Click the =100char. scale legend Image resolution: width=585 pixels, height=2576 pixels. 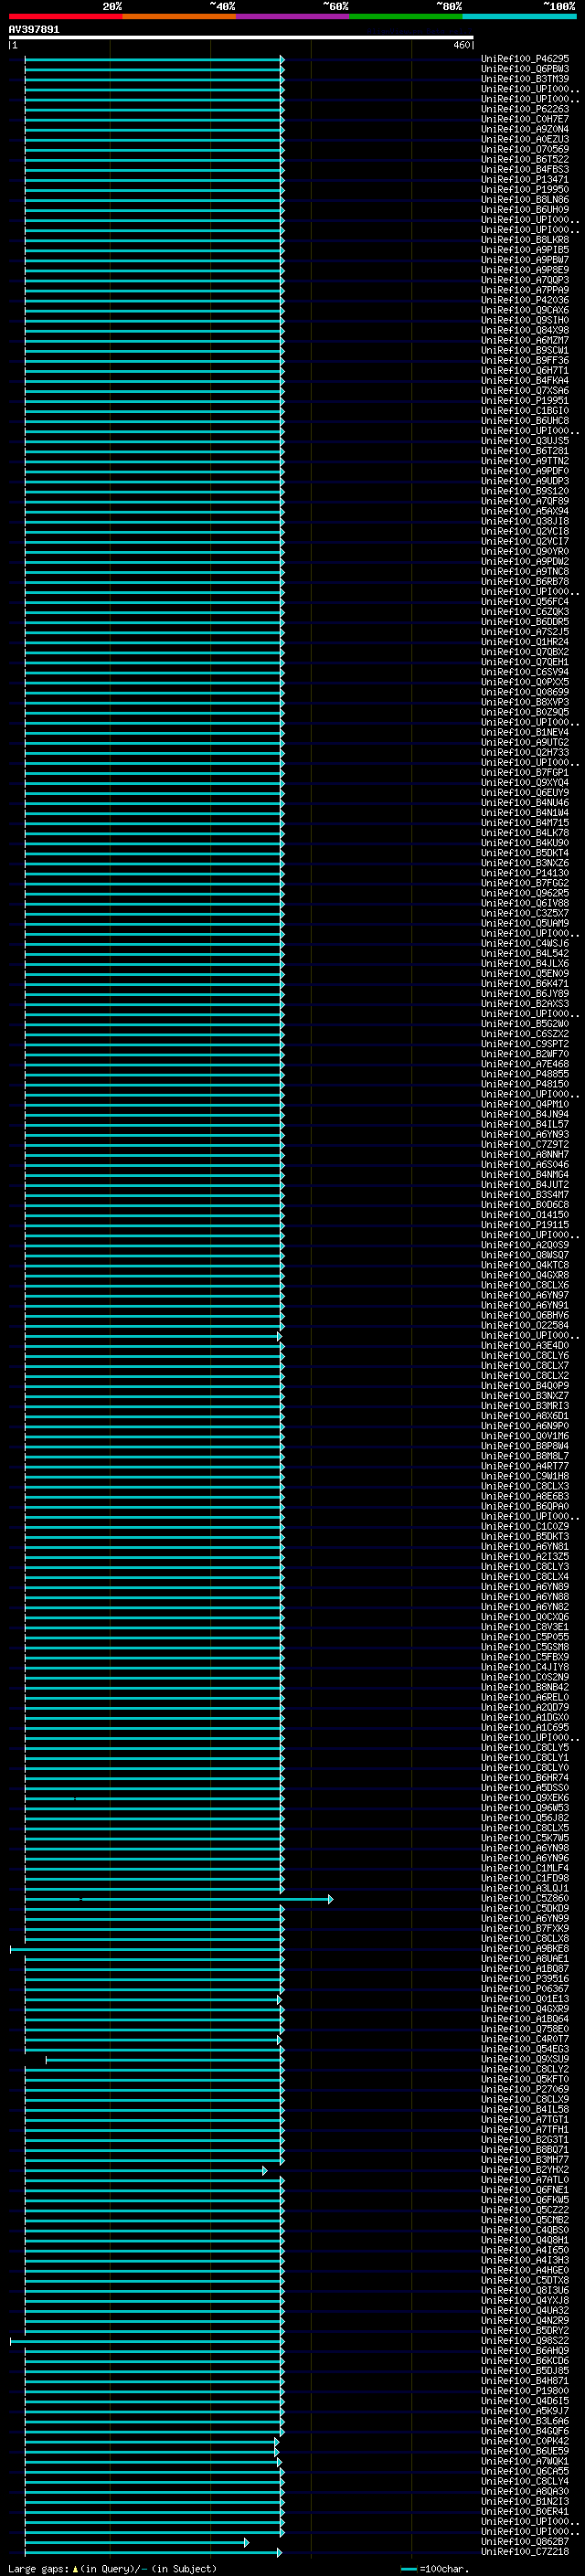(434, 2568)
